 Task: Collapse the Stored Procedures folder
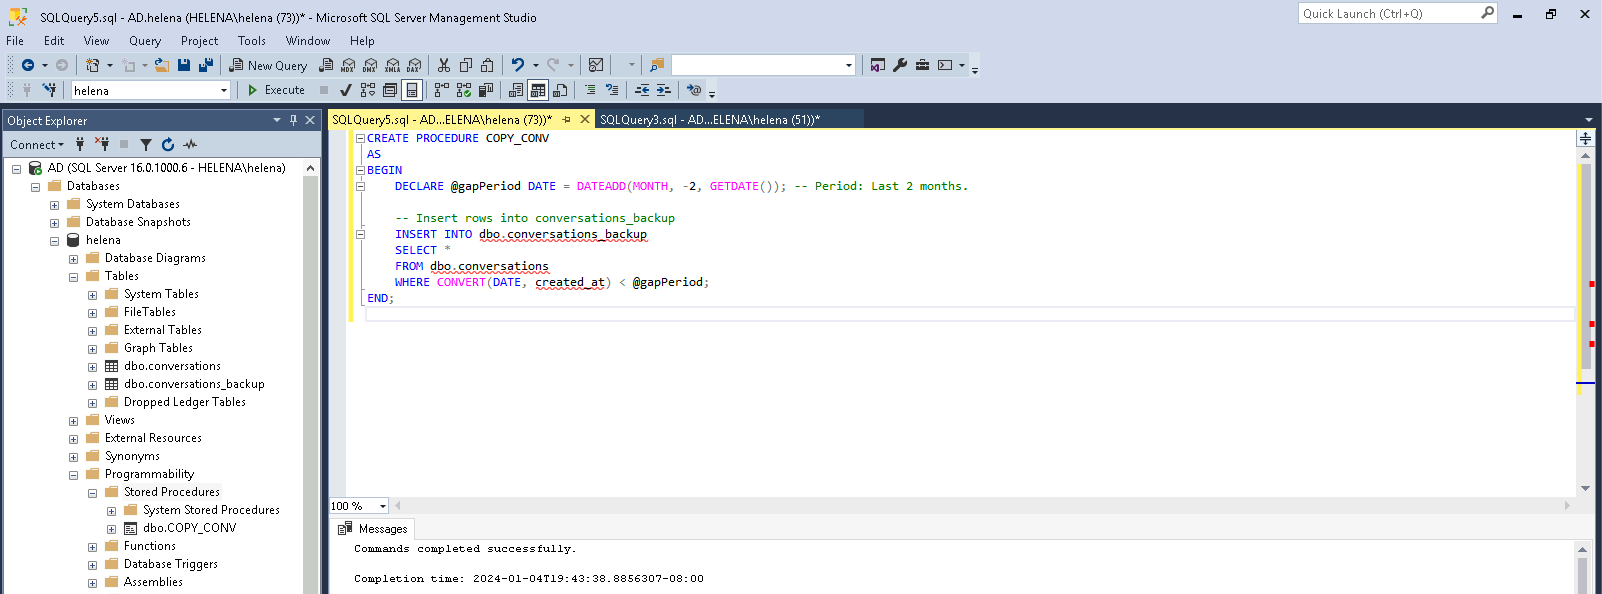(x=92, y=493)
